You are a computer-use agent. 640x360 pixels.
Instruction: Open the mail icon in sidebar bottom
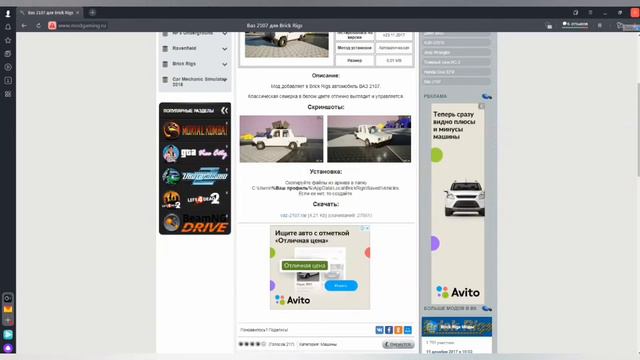pyautogui.click(x=8, y=309)
